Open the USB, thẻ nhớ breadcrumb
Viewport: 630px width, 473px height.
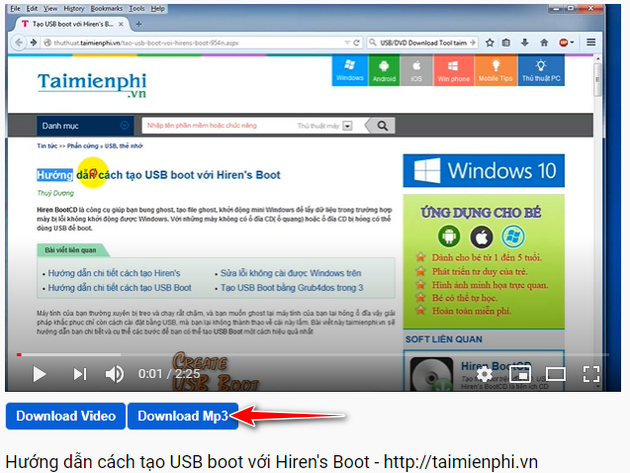pos(123,146)
